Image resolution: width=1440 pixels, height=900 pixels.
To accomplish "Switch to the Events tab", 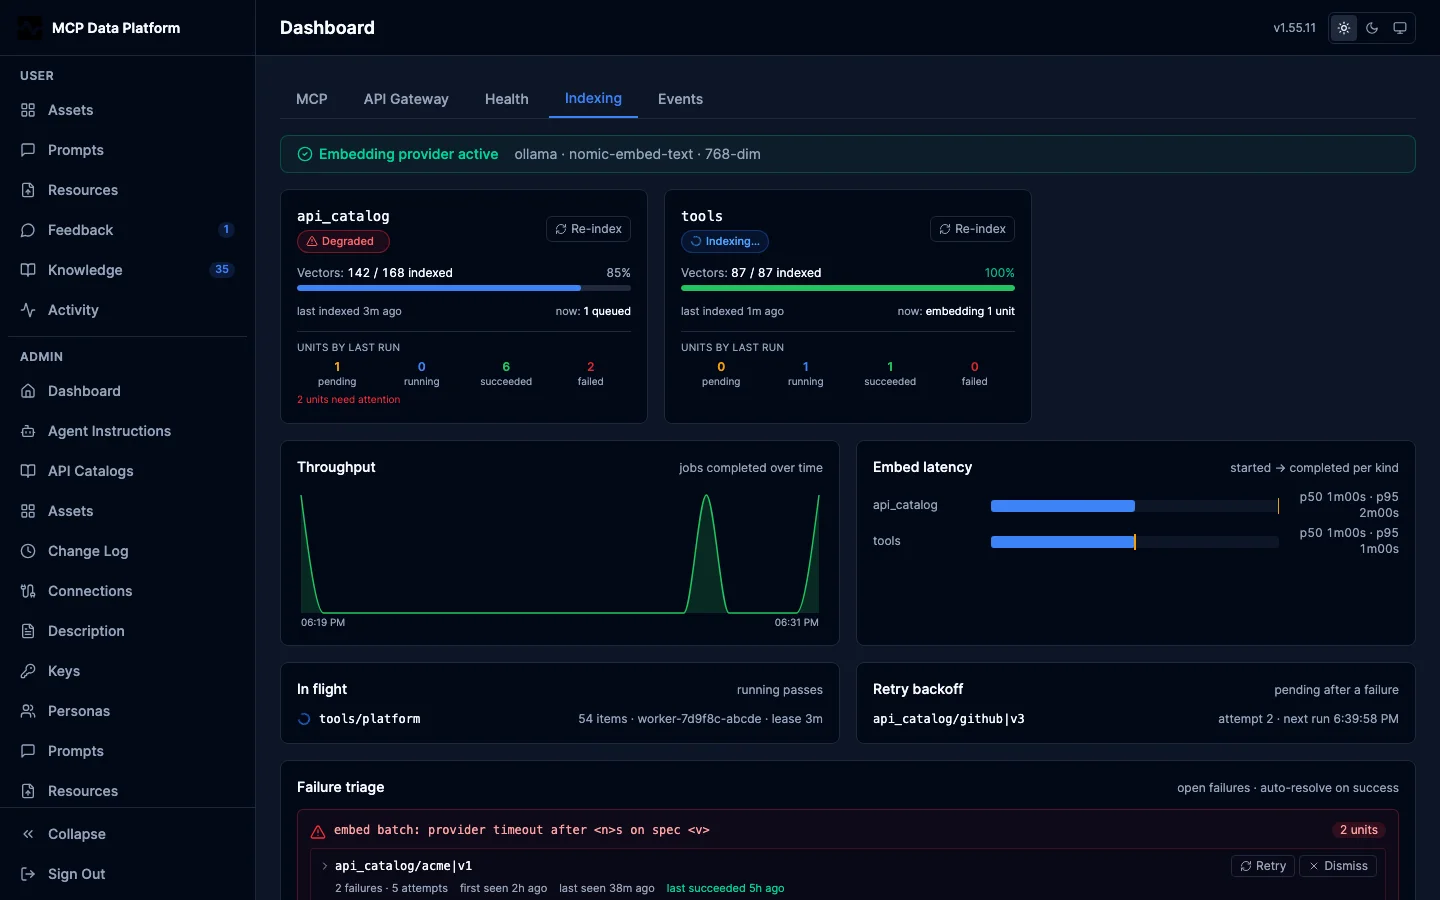I will 680,99.
